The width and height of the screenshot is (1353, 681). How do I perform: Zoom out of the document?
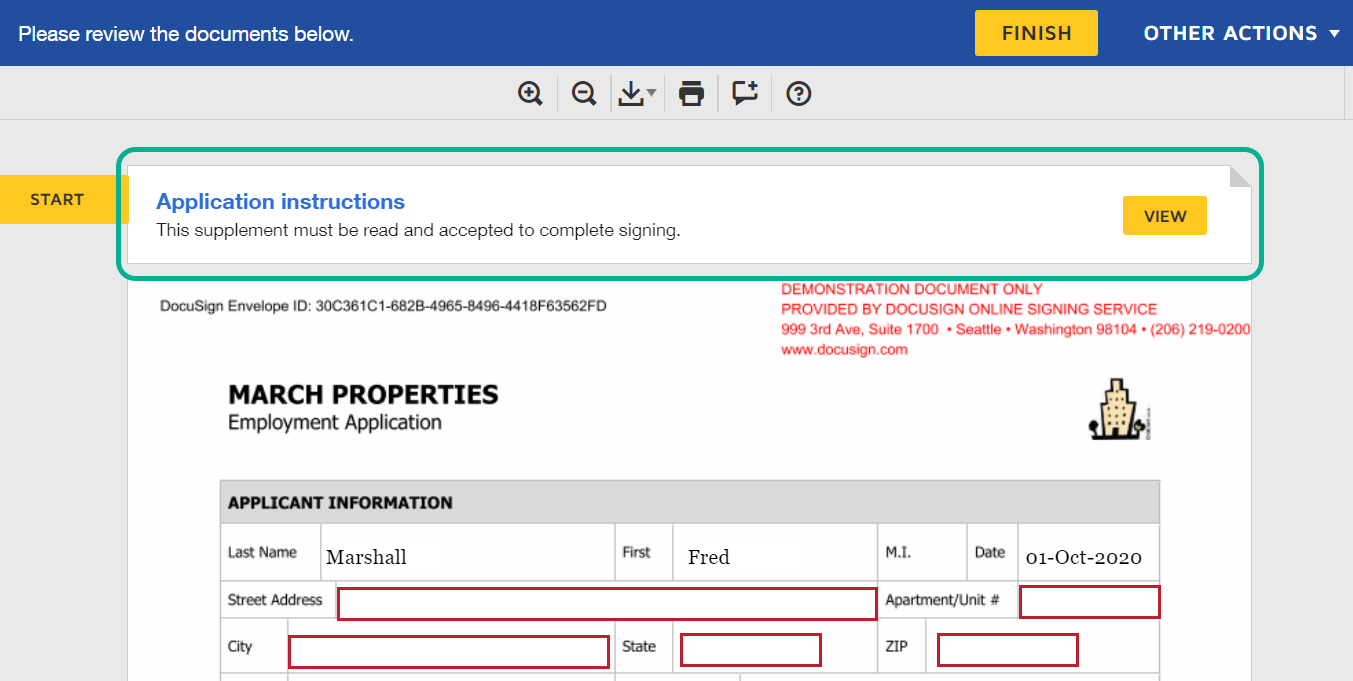(x=584, y=94)
